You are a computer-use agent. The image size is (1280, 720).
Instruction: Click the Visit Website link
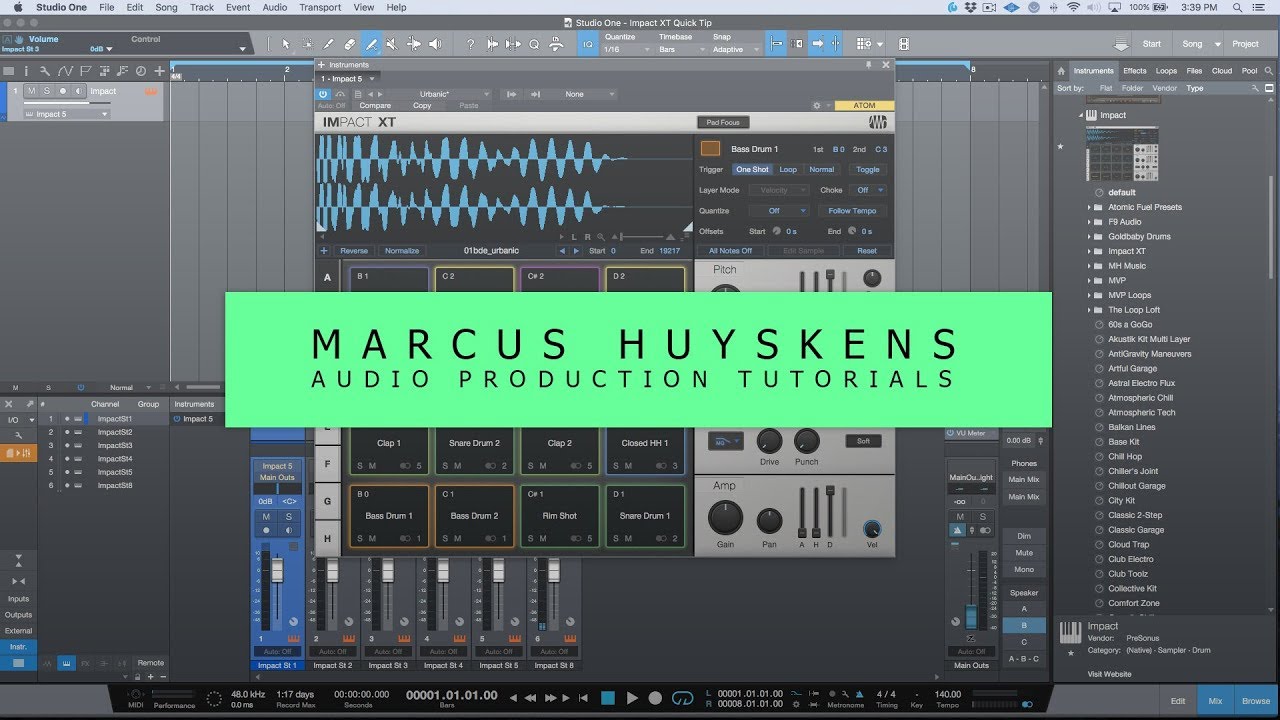[1109, 674]
